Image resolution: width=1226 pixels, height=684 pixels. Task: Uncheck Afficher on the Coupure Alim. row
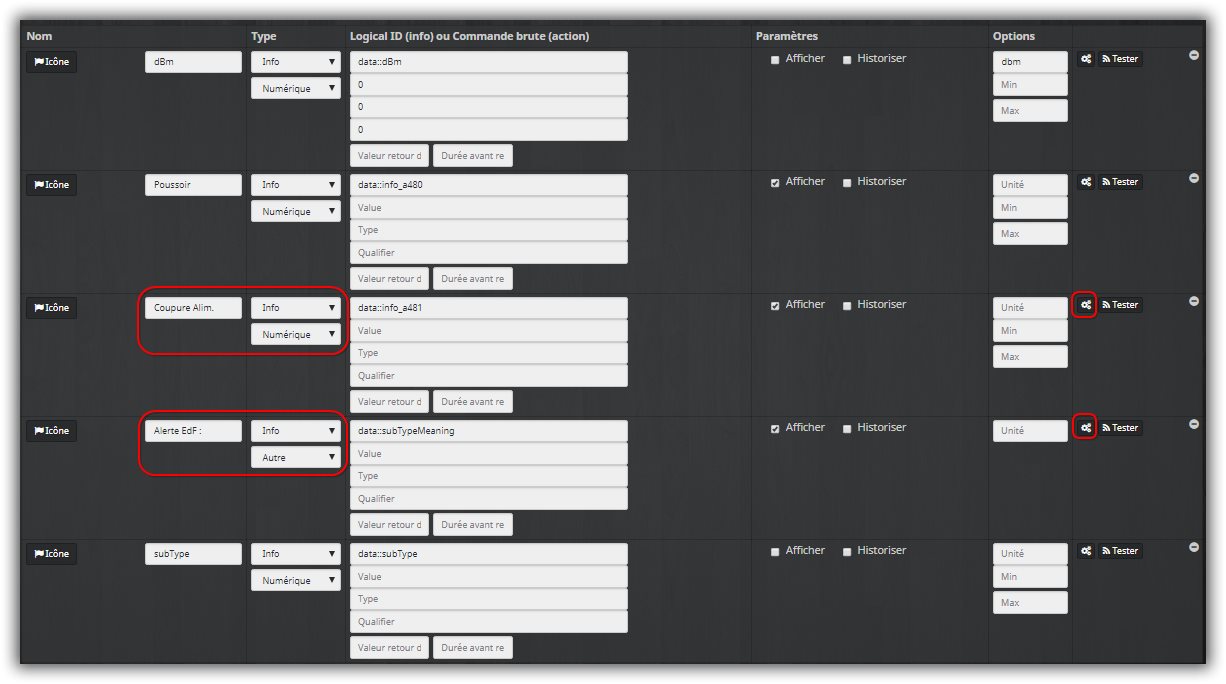[x=775, y=306]
